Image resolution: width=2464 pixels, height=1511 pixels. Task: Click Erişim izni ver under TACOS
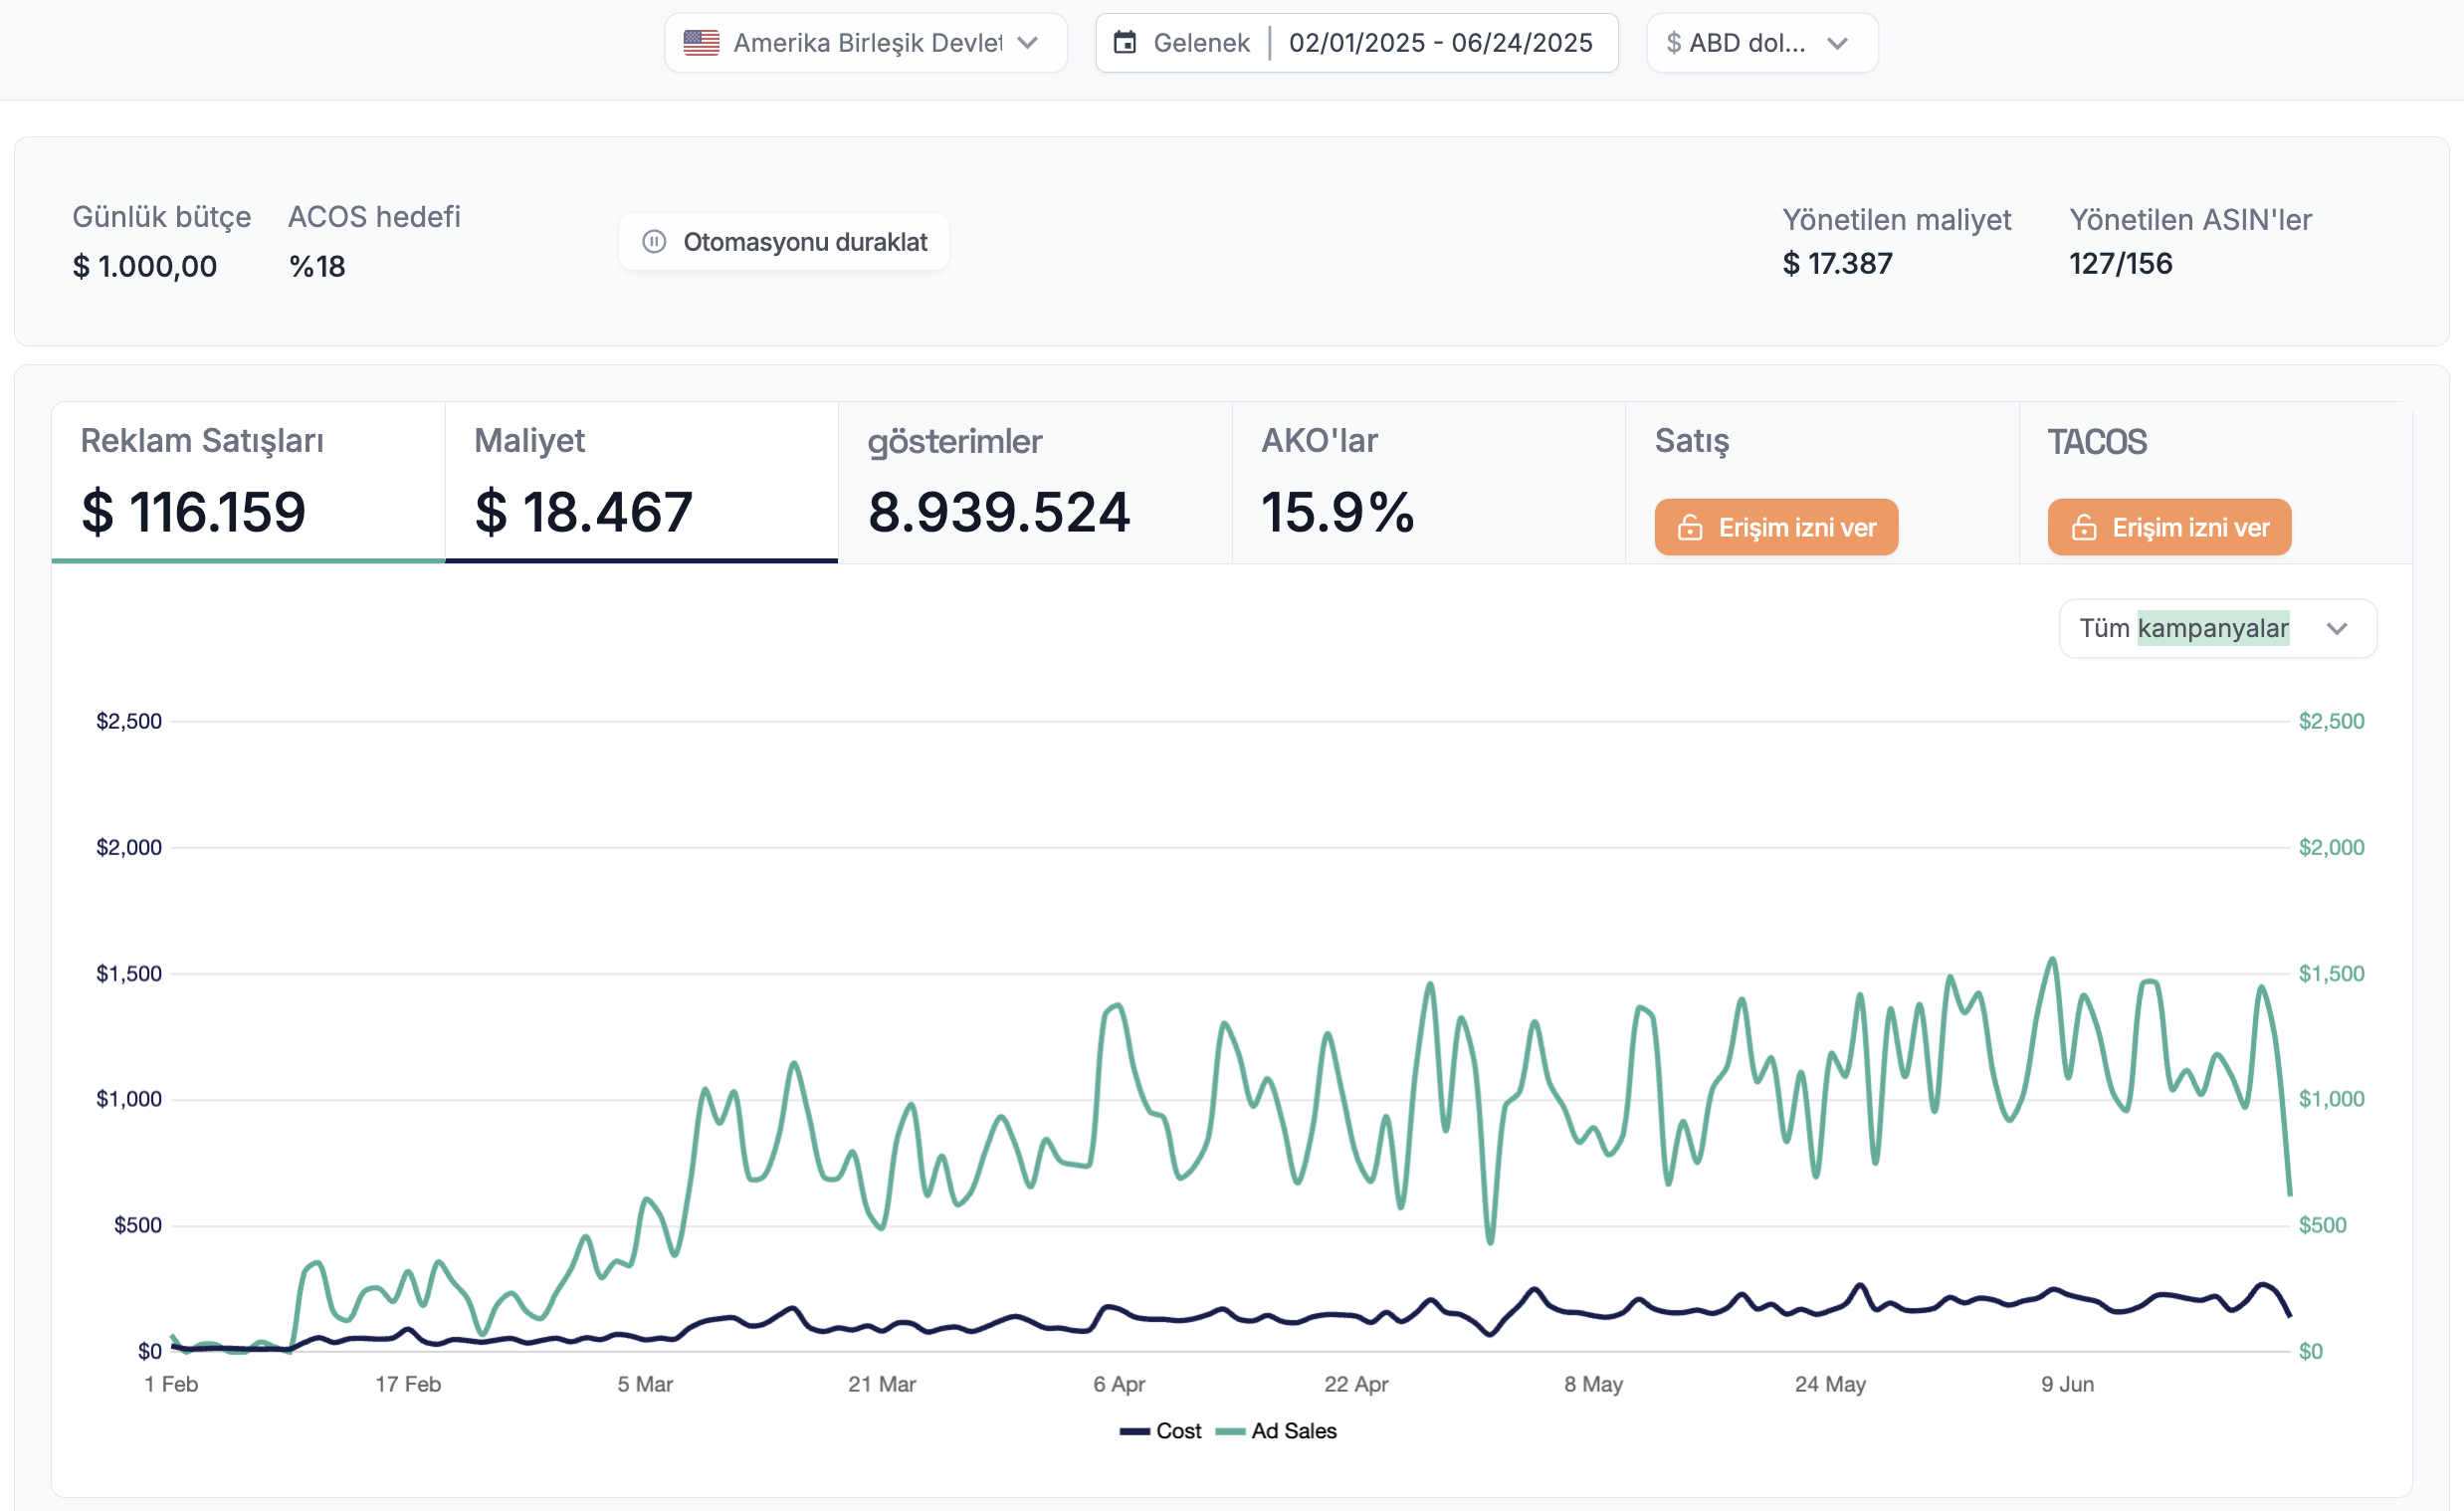tap(2169, 527)
